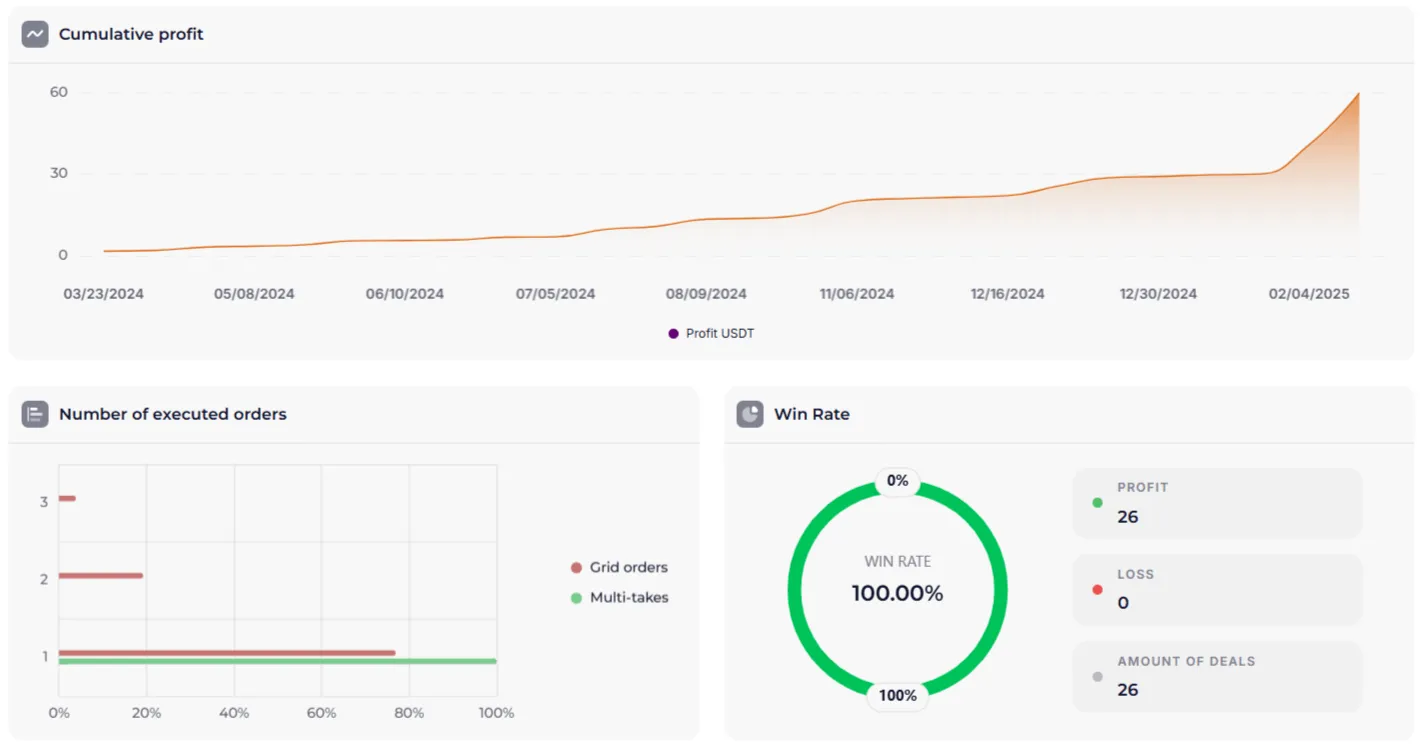Select the green Multi-takes bar at row 1
Viewport: 1420px width, 747px height.
pyautogui.click(x=277, y=661)
